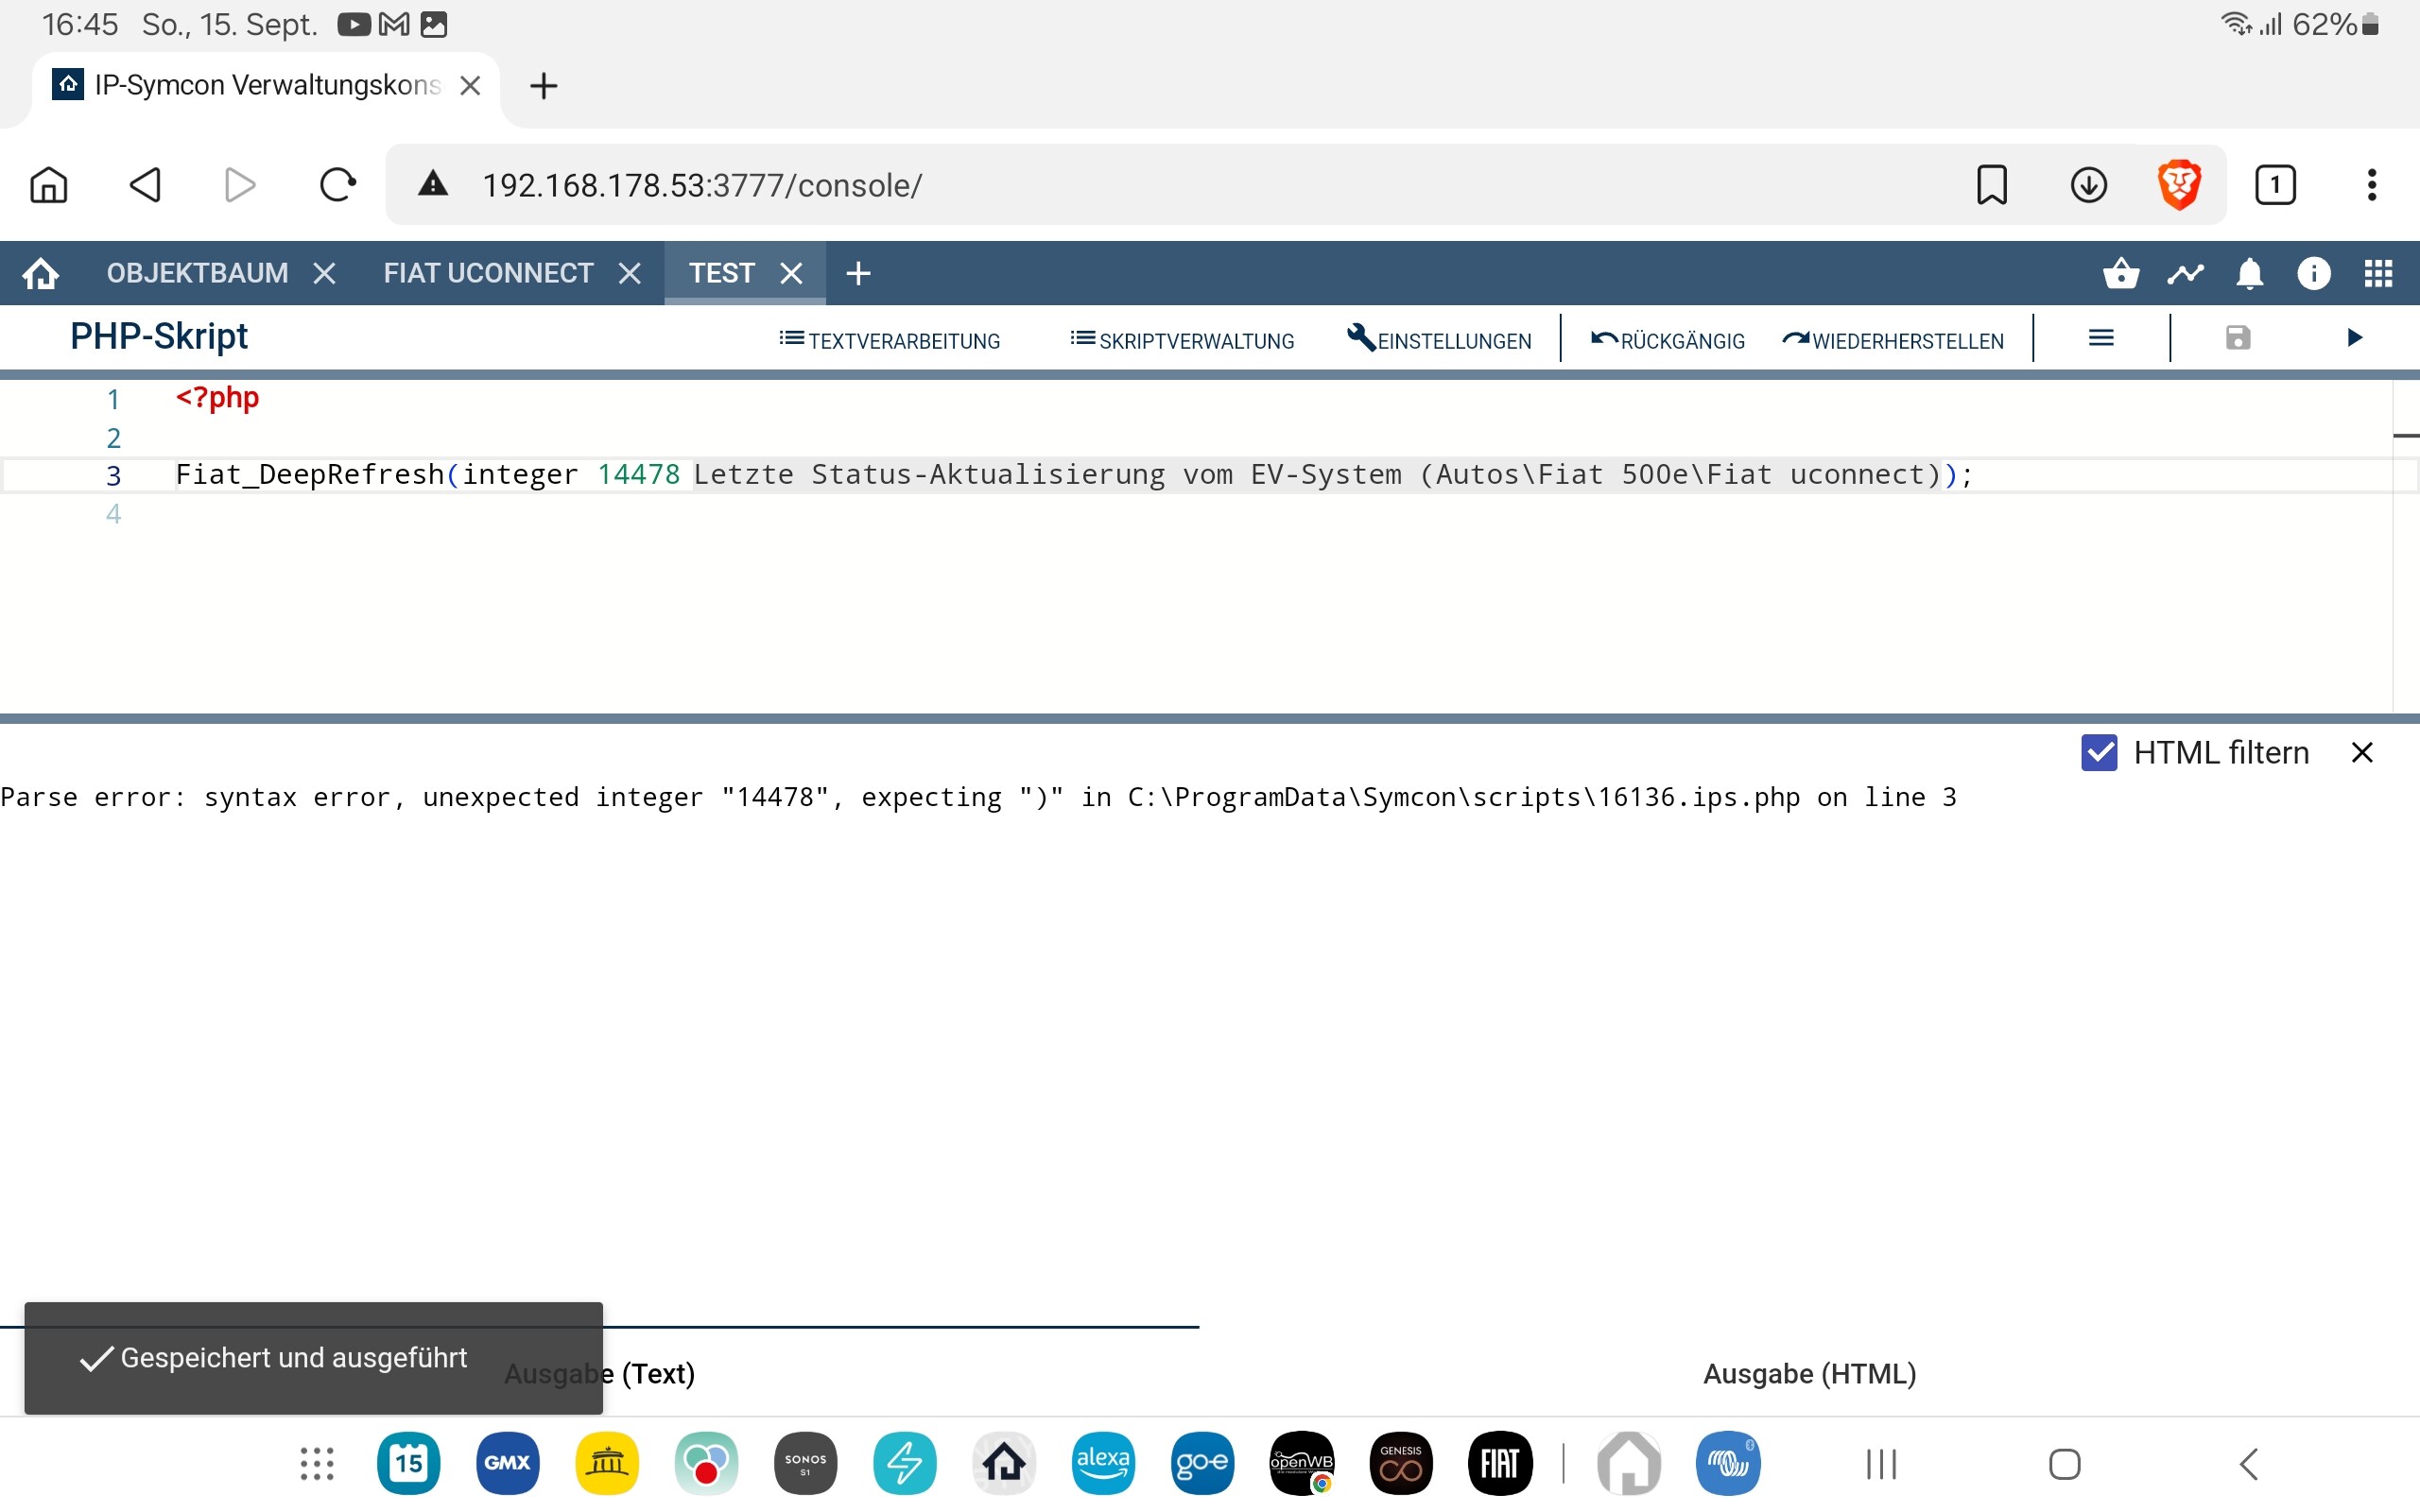The image size is (2420, 1512).
Task: Bookmark this page
Action: pos(1991,185)
